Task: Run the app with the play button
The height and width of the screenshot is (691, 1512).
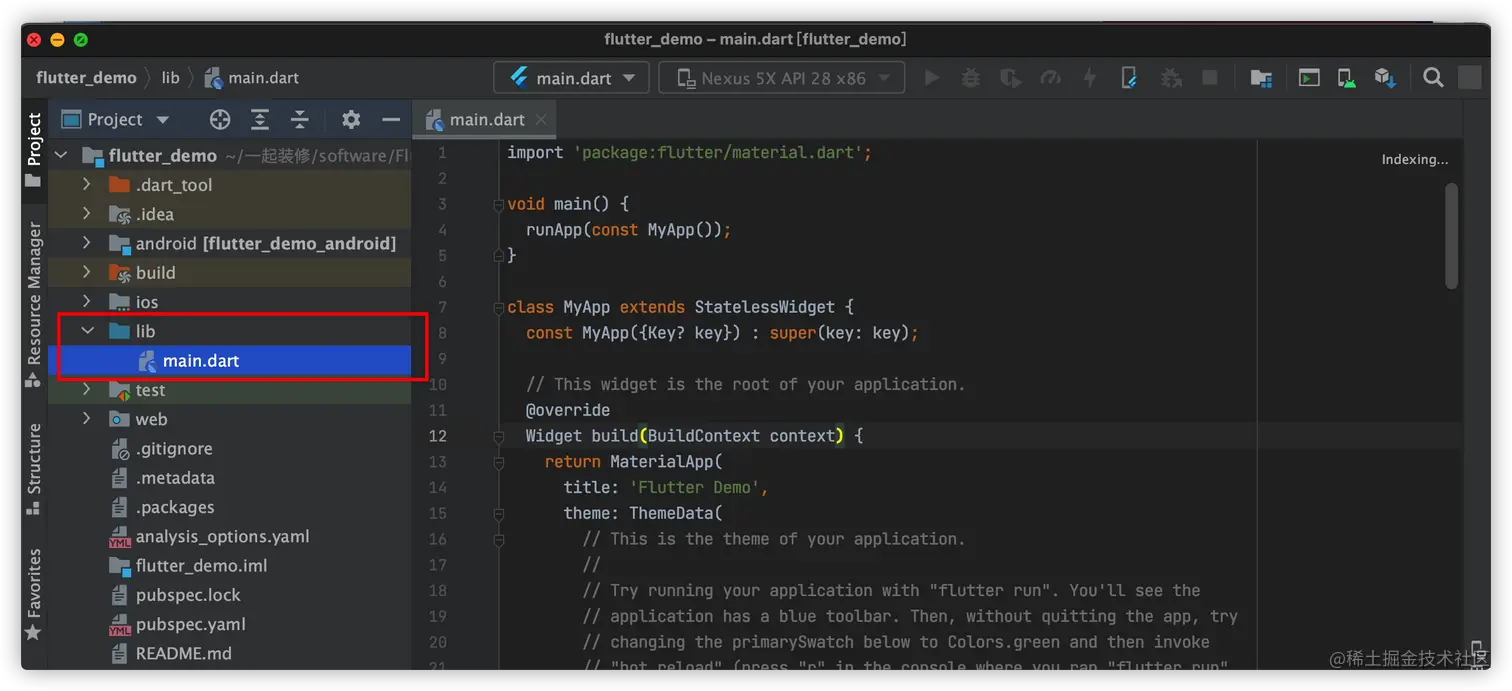Action: coord(931,78)
